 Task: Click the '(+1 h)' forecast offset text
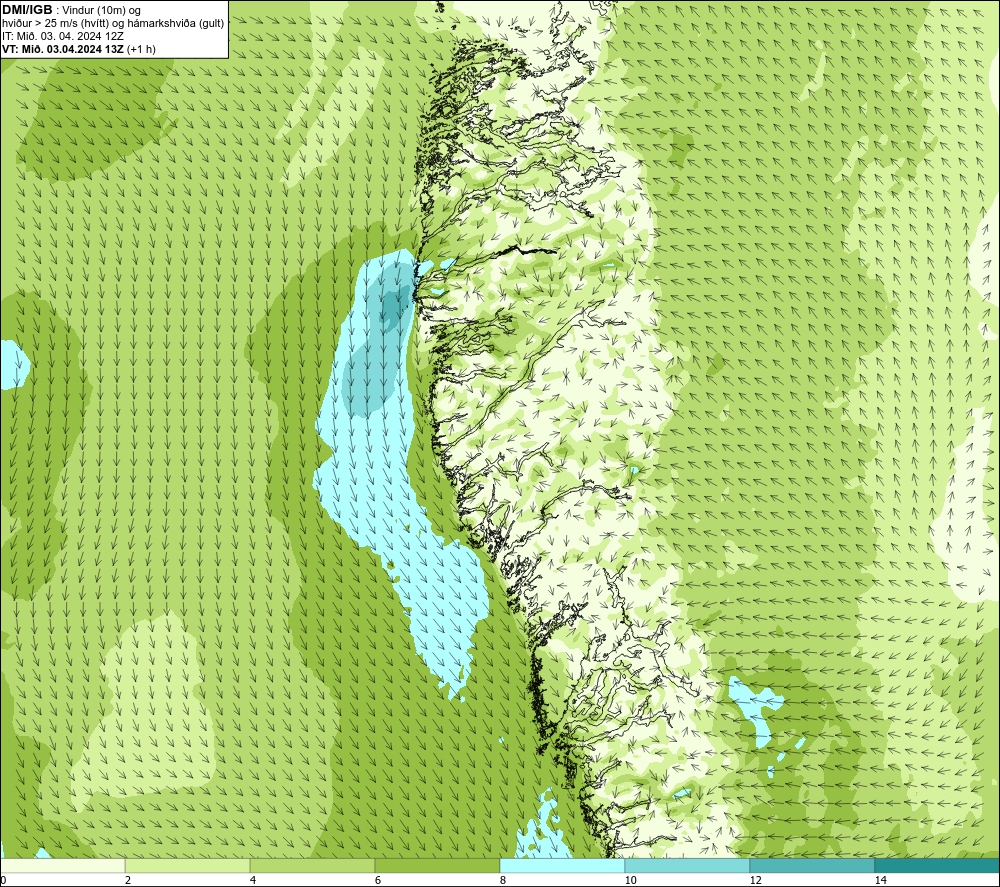point(142,49)
